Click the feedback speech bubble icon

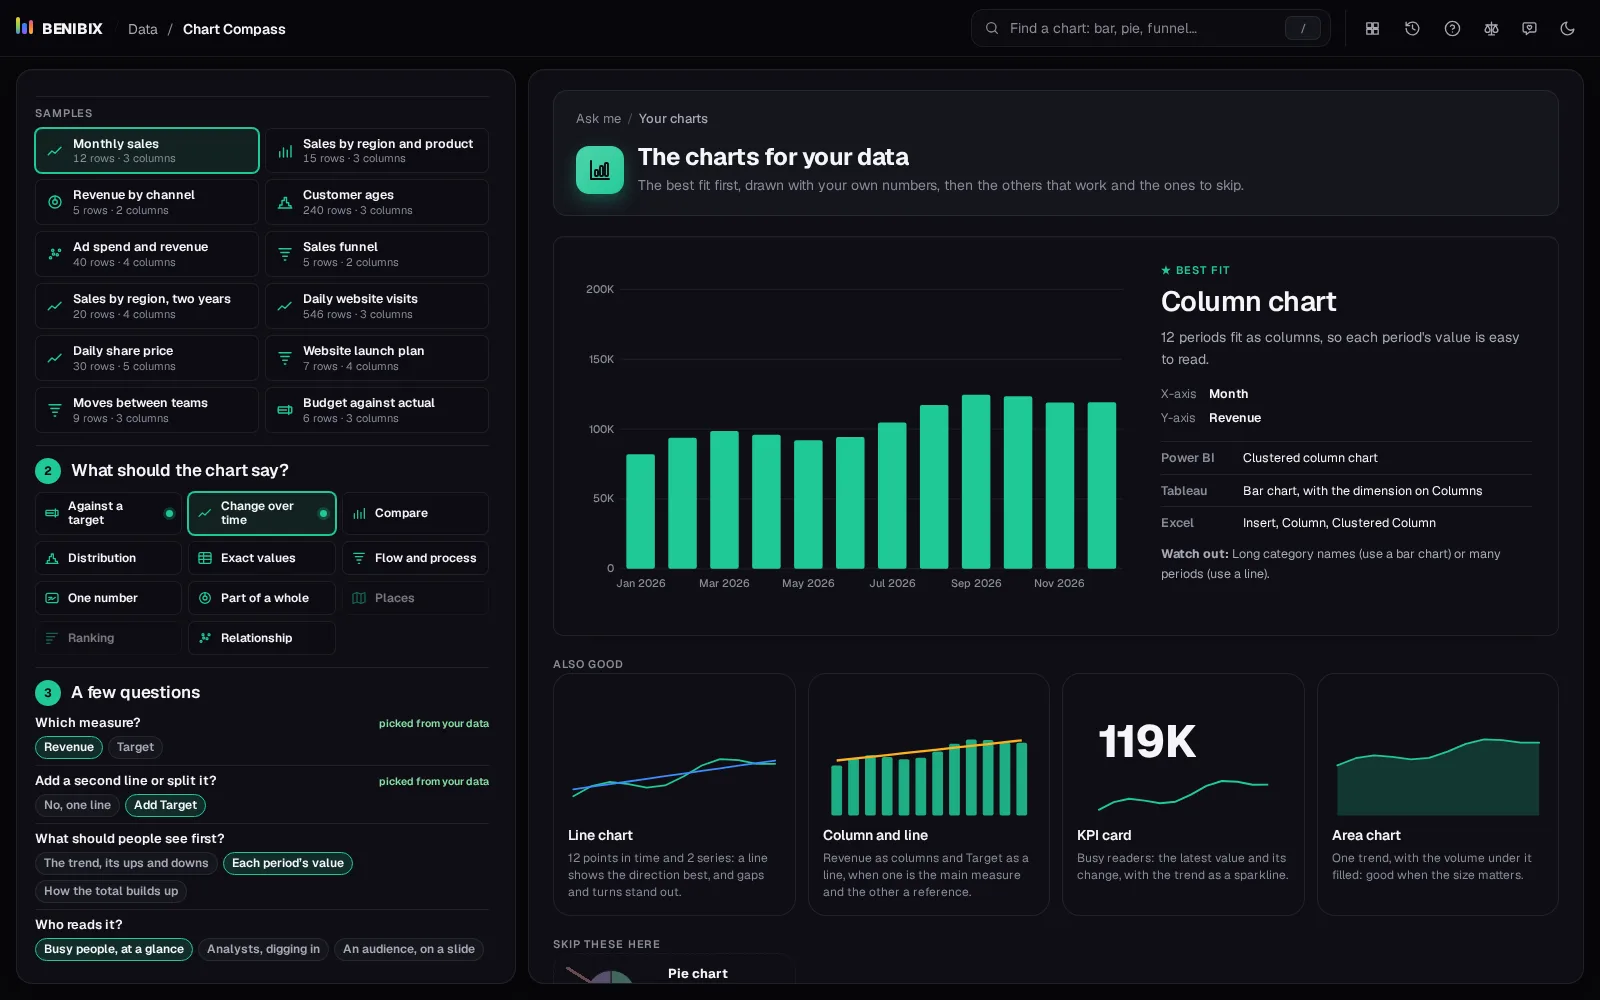click(x=1529, y=29)
